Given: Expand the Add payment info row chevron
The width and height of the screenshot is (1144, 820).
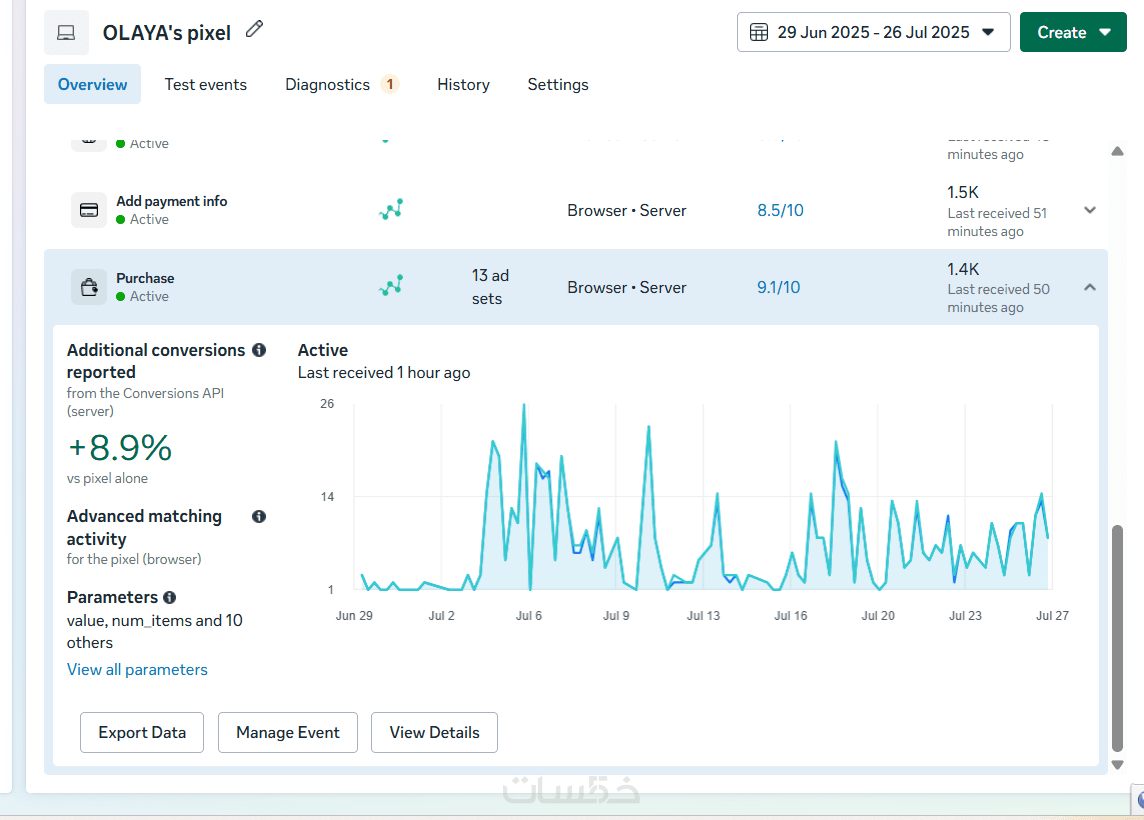Looking at the screenshot, I should click(x=1090, y=210).
